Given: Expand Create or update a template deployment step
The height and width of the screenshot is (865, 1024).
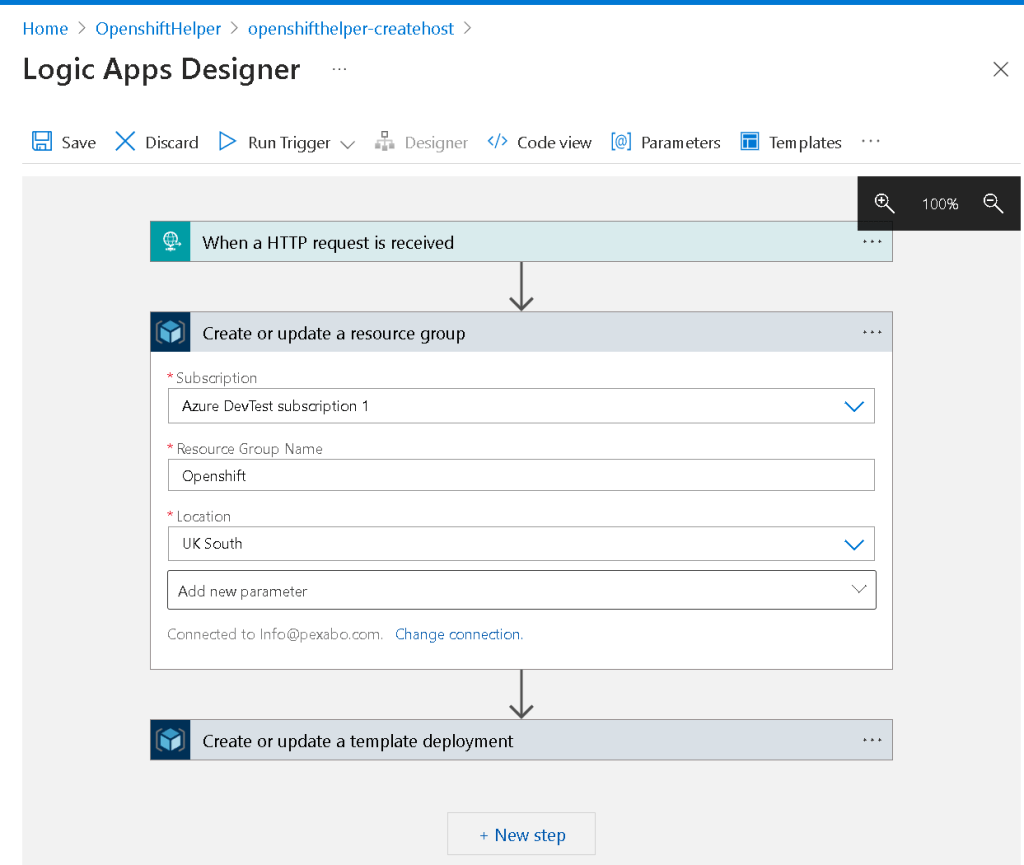Looking at the screenshot, I should pos(521,740).
